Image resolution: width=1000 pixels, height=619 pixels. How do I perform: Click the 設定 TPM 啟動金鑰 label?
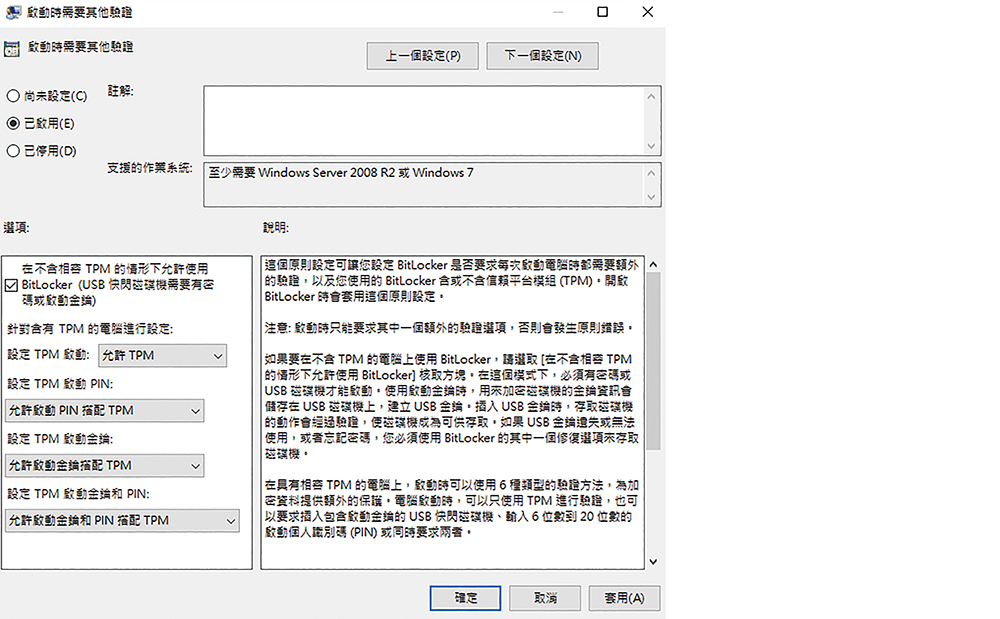click(60, 439)
